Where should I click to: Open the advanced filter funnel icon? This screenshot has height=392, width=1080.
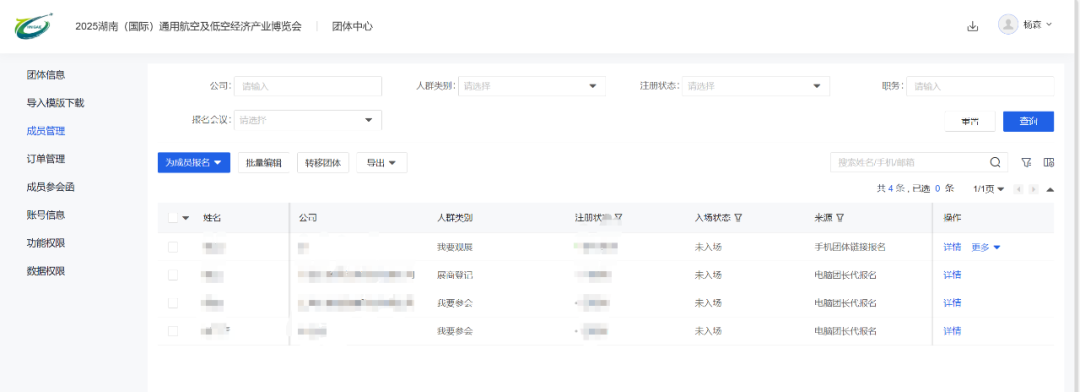pos(1026,163)
